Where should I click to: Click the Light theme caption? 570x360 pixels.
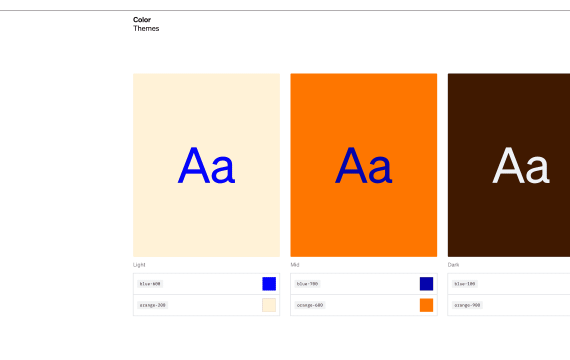point(139,265)
